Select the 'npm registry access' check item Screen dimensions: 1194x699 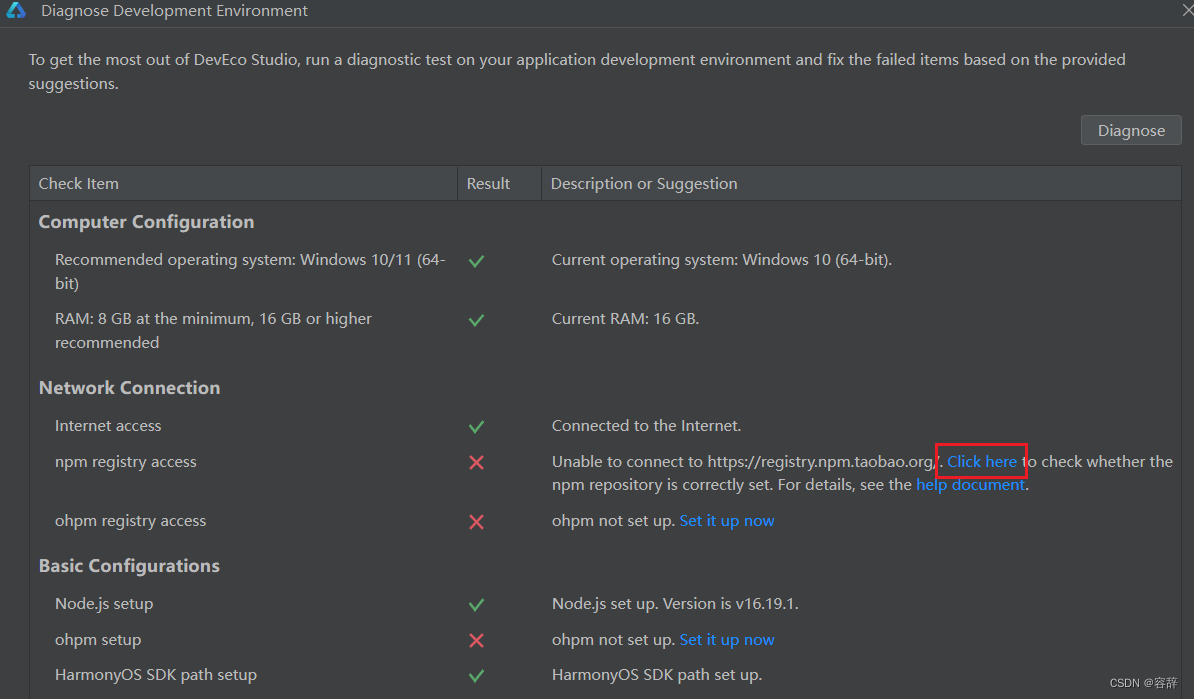point(126,461)
